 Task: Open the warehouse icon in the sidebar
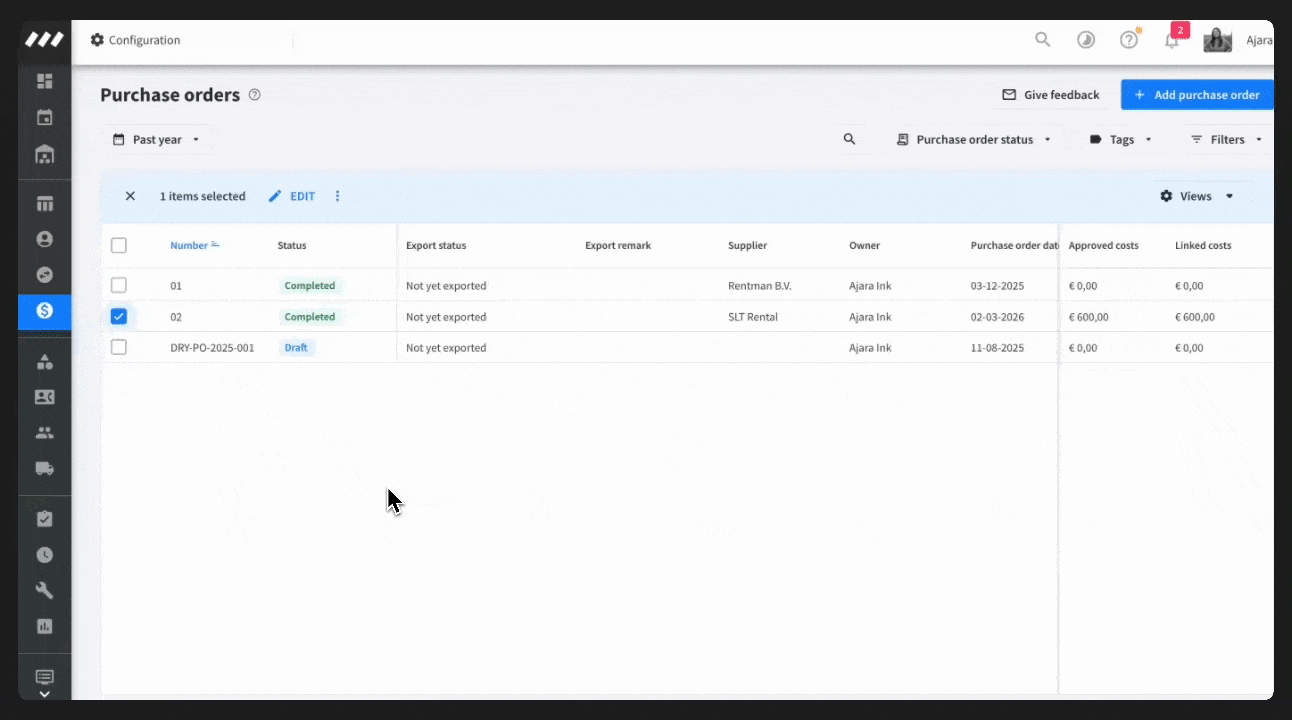(44, 154)
